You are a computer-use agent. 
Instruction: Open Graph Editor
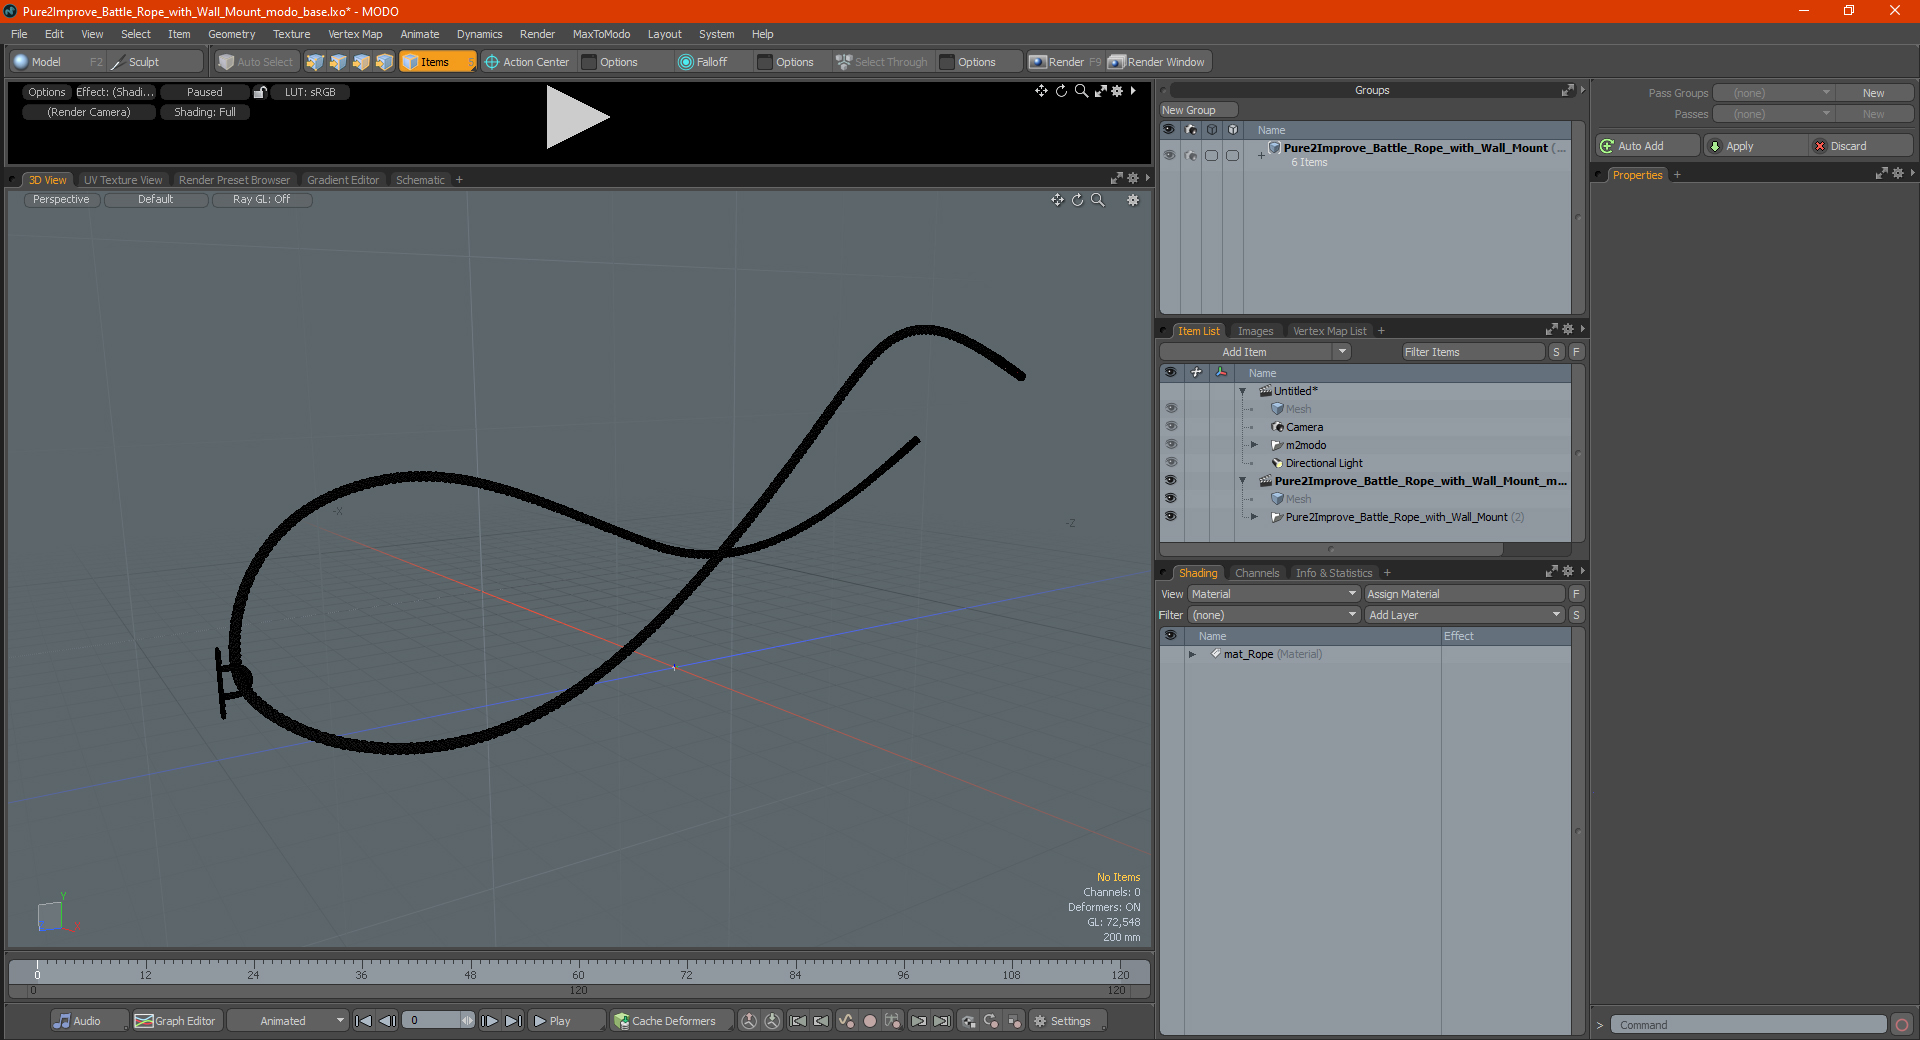pyautogui.click(x=175, y=1021)
